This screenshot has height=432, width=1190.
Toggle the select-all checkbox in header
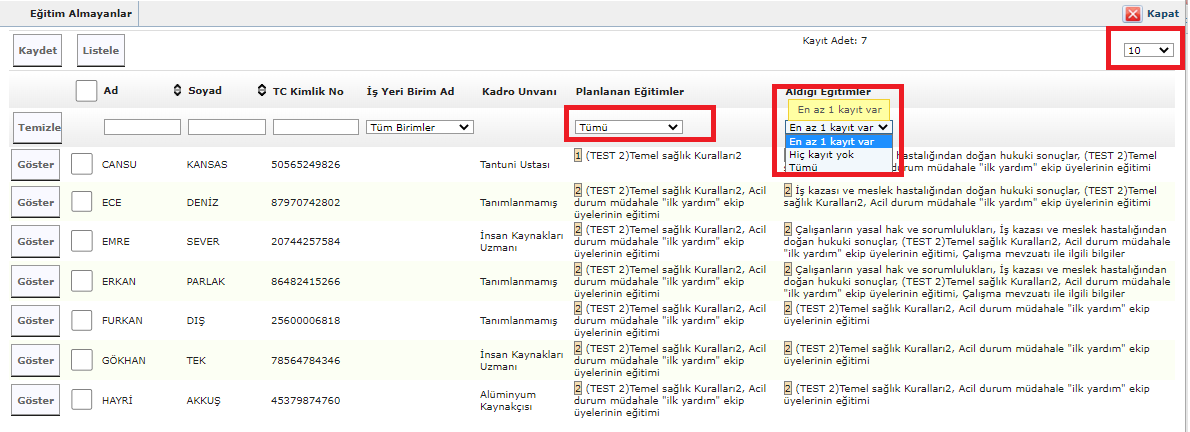click(x=87, y=91)
